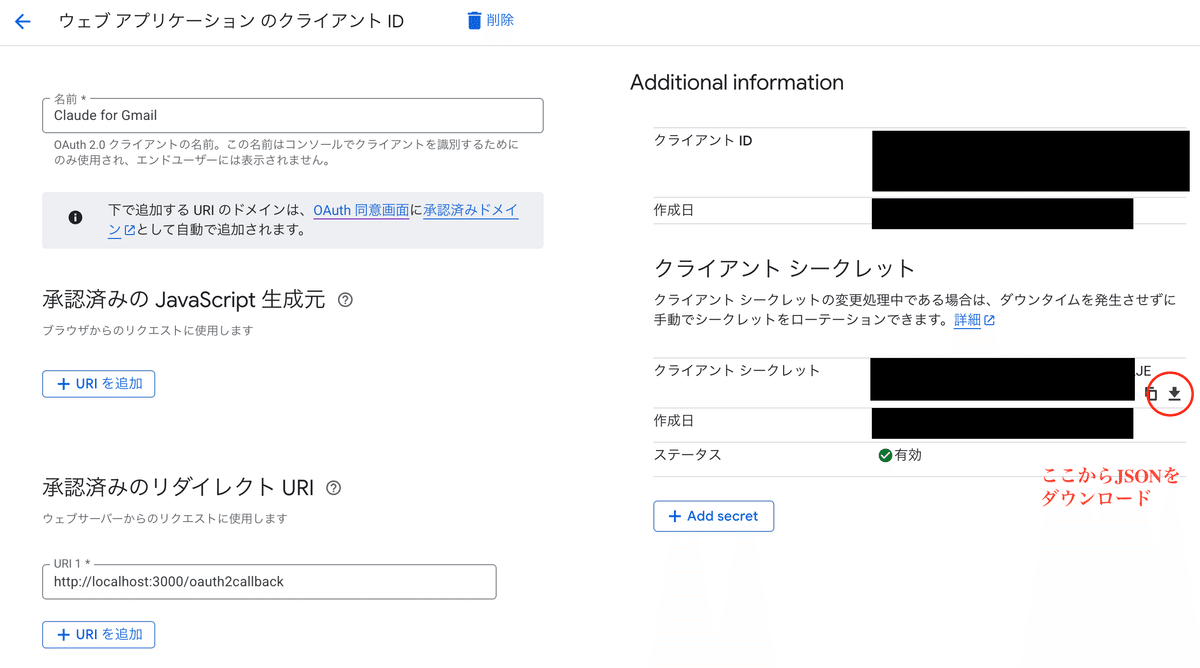Click the redacted クライアント ID value
The width and height of the screenshot is (1200, 668).
1029,160
